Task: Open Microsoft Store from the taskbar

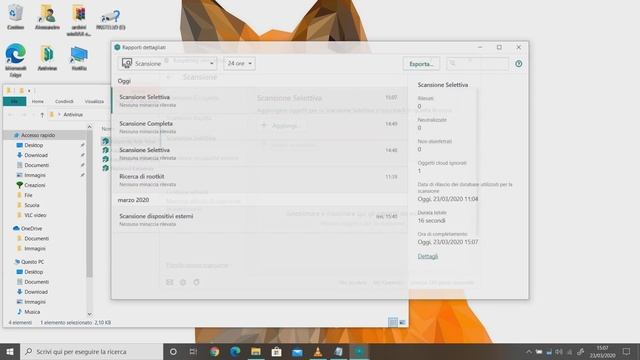Action: point(276,351)
